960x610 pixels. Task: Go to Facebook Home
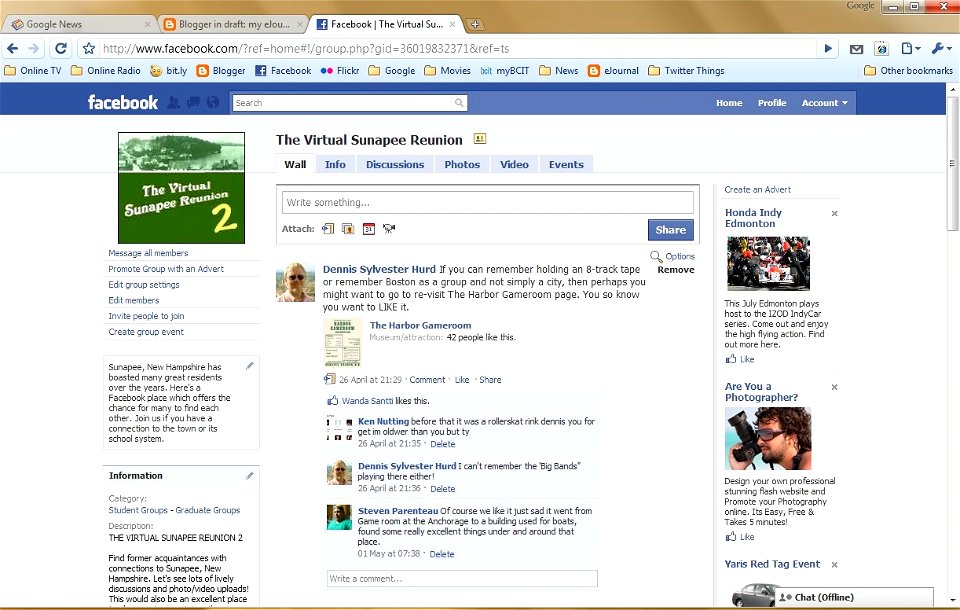[729, 103]
